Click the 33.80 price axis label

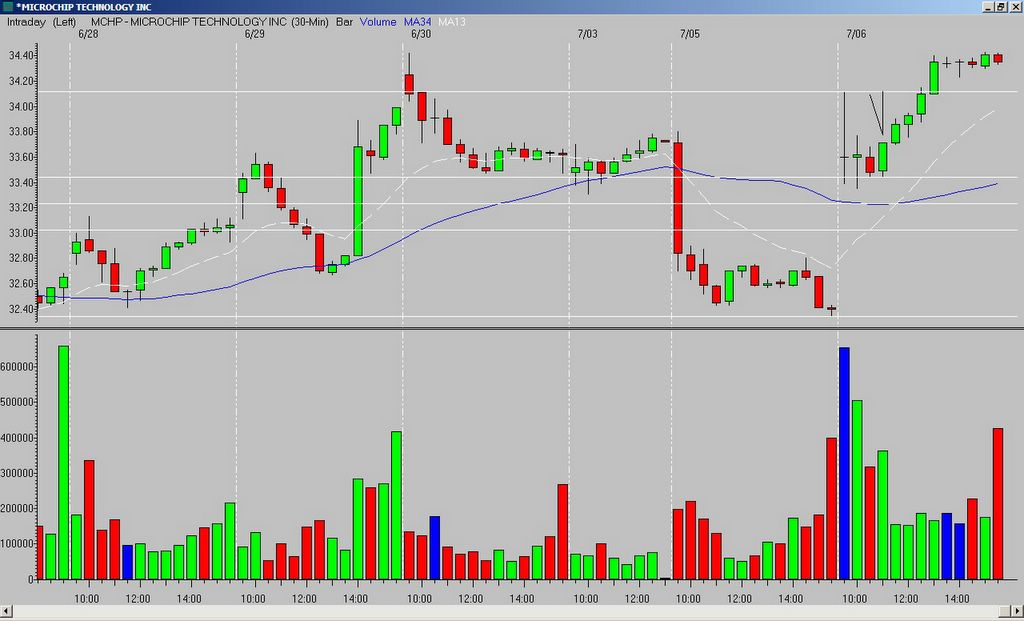21,132
